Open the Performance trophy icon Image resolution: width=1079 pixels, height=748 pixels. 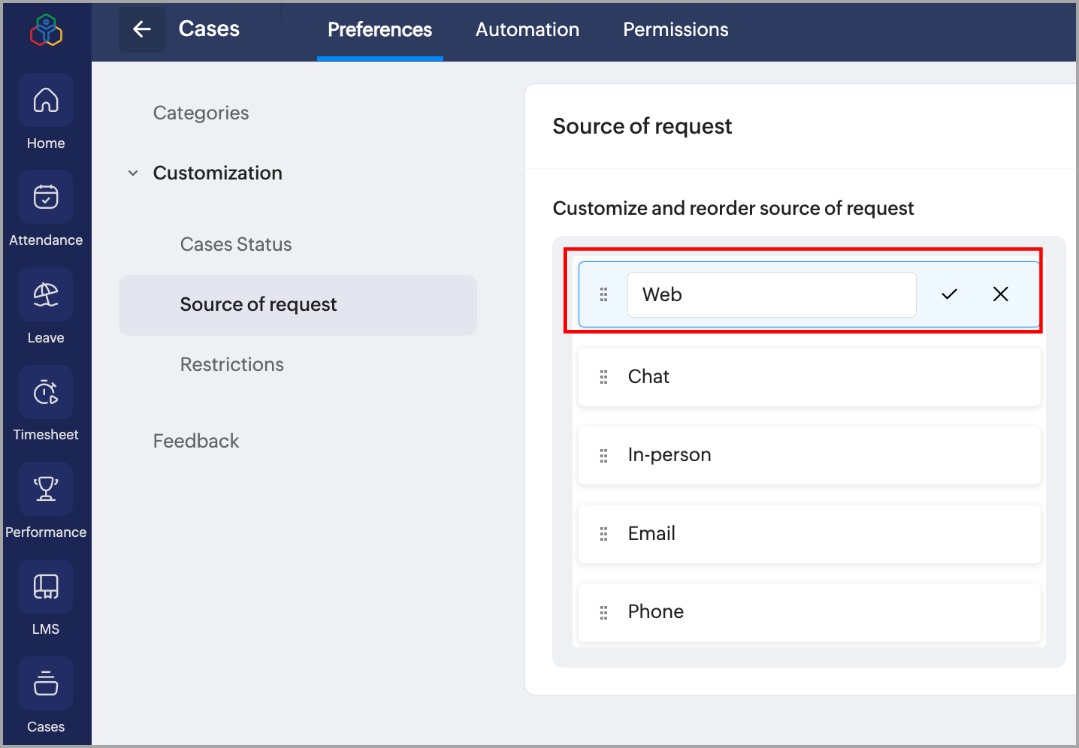(x=46, y=489)
